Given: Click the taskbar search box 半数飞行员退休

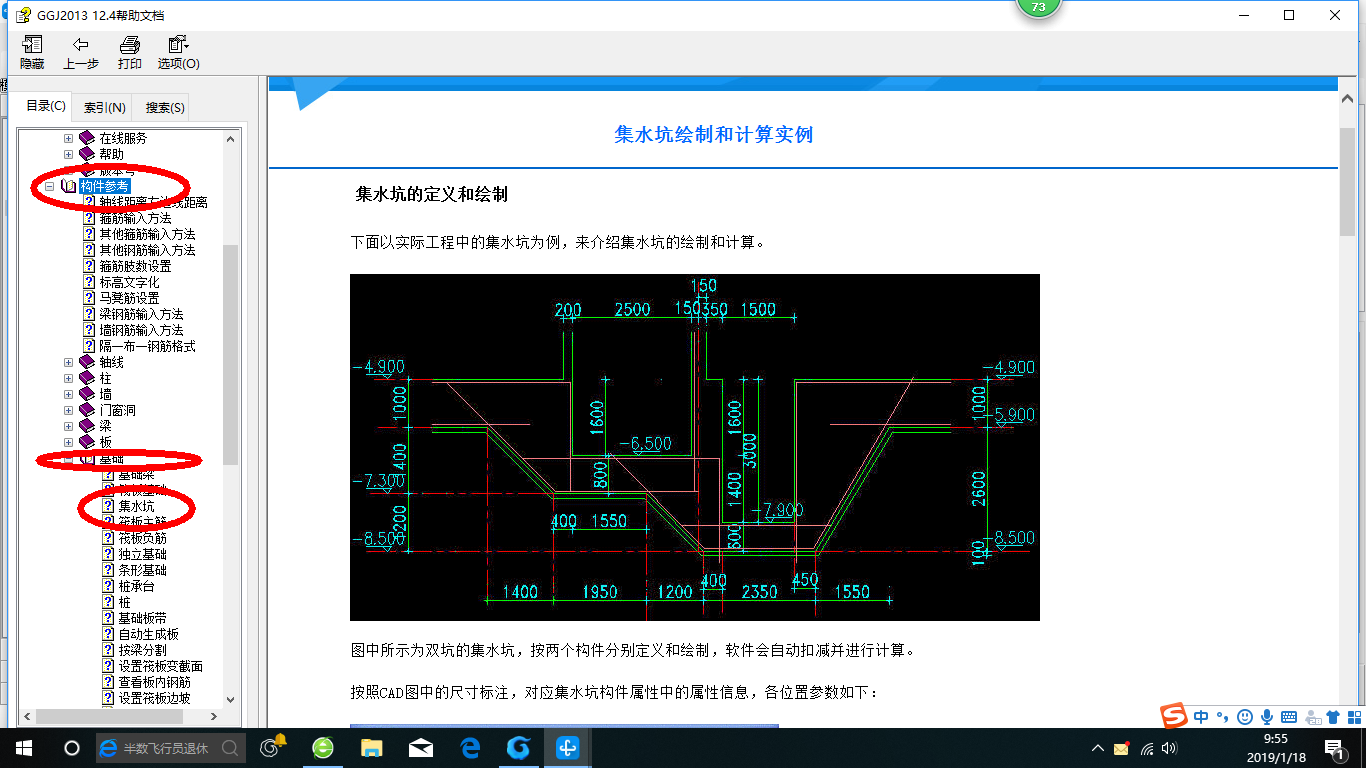Looking at the screenshot, I should [169, 748].
